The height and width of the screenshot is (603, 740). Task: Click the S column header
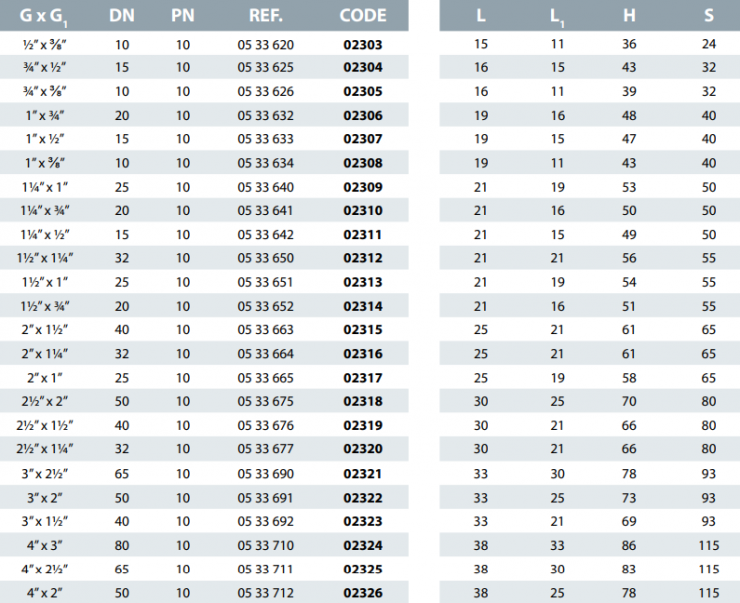click(x=708, y=16)
